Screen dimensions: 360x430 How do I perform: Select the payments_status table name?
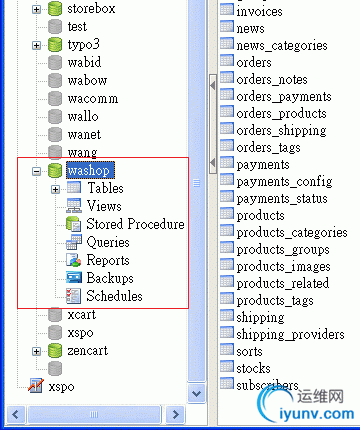coord(282,199)
